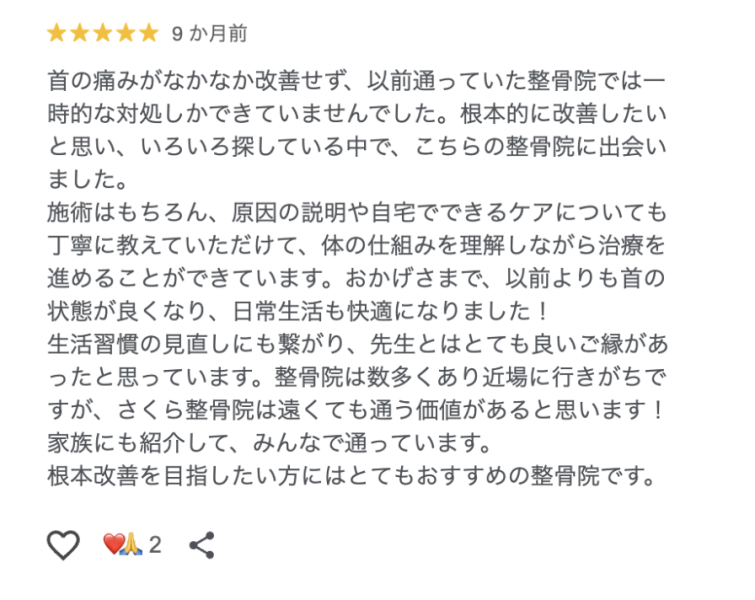Click the line starting with "首の痛みがなかなか"
Screen dimensions: 755x600
356,80
